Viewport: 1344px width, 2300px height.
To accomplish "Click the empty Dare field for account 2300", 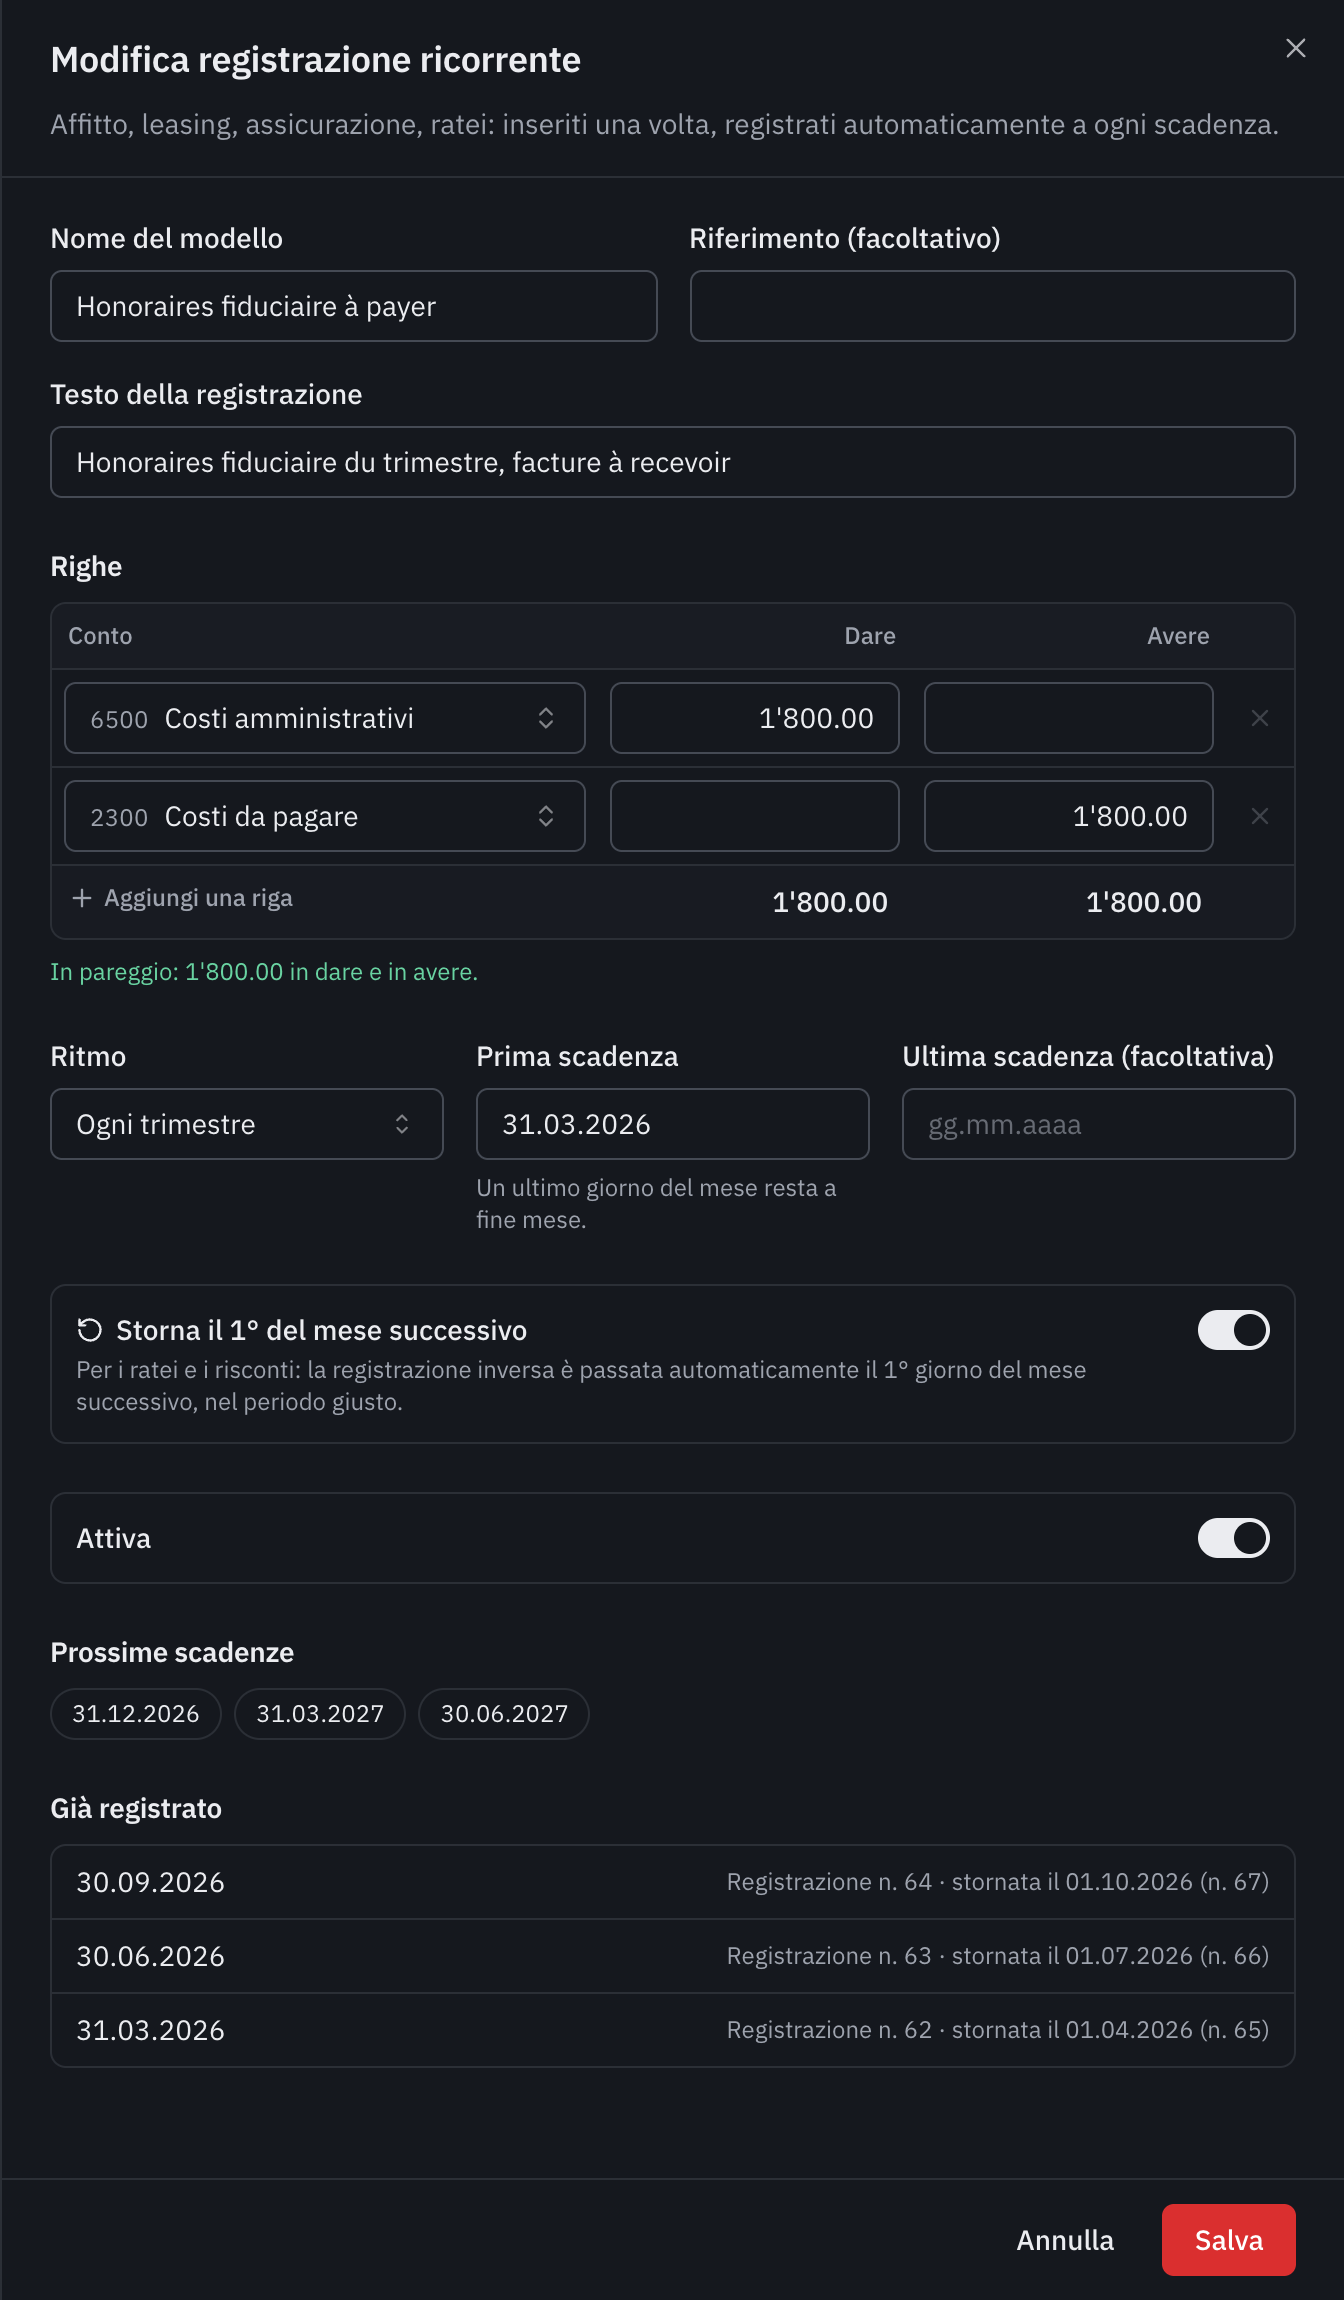I will click(755, 816).
